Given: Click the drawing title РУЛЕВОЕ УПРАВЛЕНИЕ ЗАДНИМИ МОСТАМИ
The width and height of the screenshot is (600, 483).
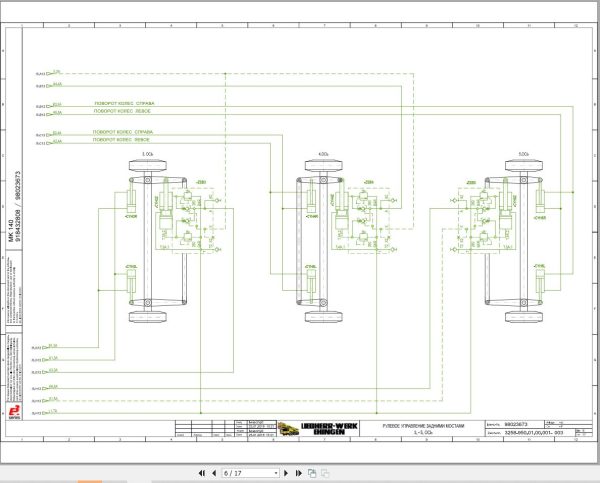Looking at the screenshot, I should [x=423, y=426].
